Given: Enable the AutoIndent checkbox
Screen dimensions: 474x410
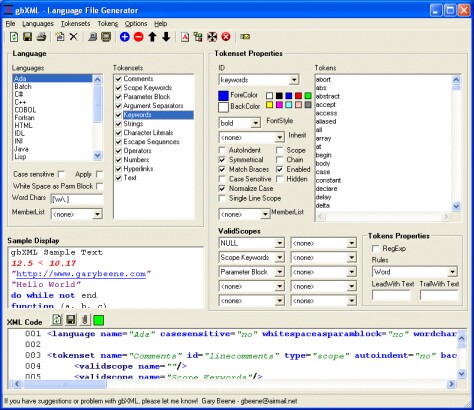Looking at the screenshot, I should click(222, 150).
